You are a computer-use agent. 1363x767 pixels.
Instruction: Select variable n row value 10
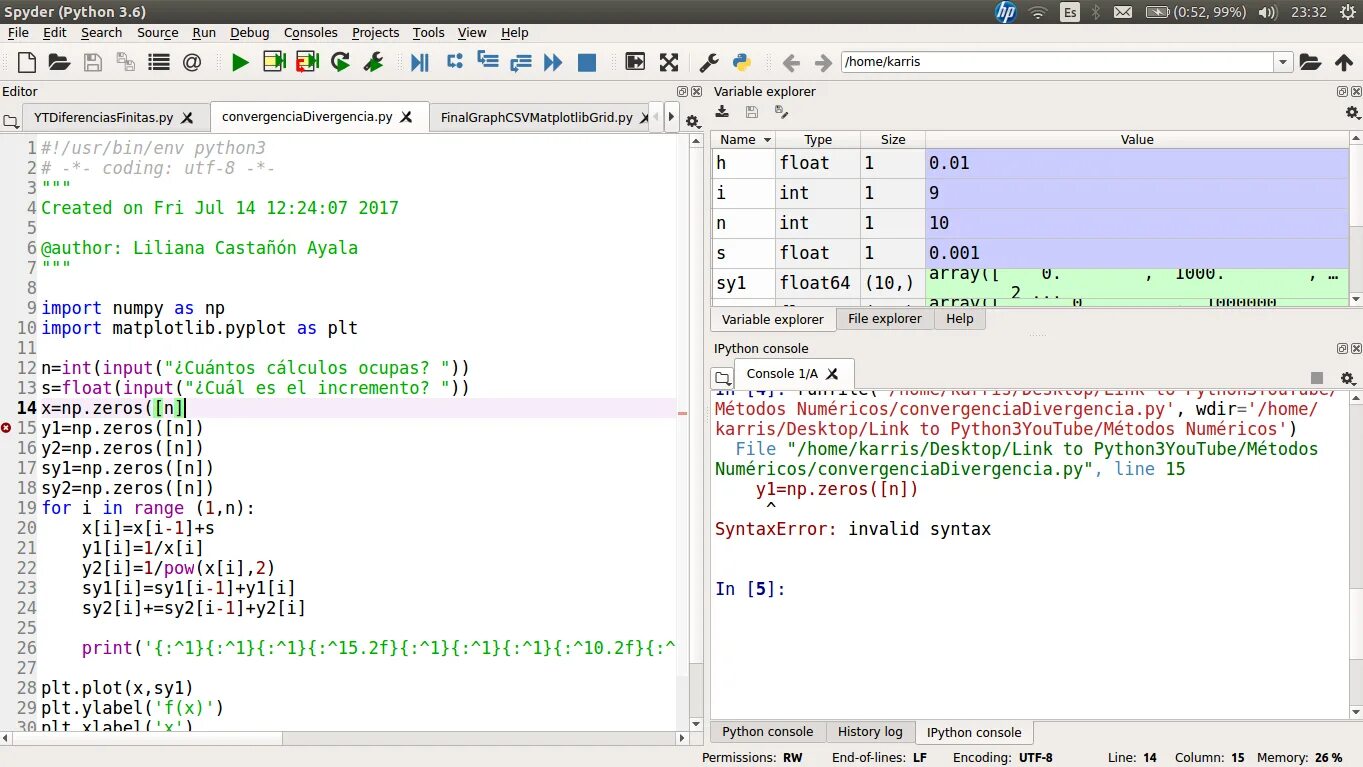click(x=1136, y=223)
